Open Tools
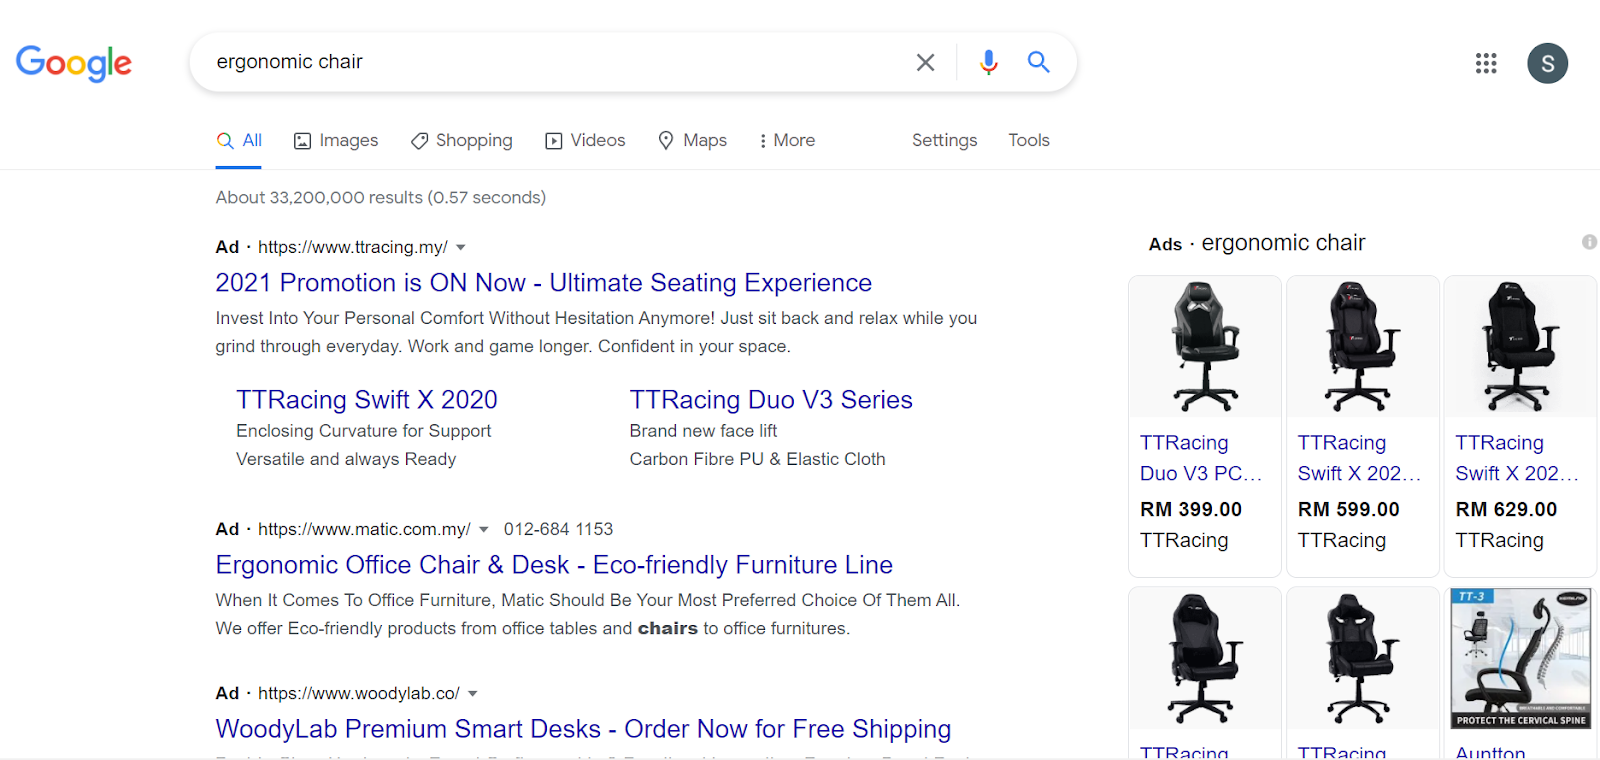Viewport: 1600px width, 760px height. coord(1029,141)
